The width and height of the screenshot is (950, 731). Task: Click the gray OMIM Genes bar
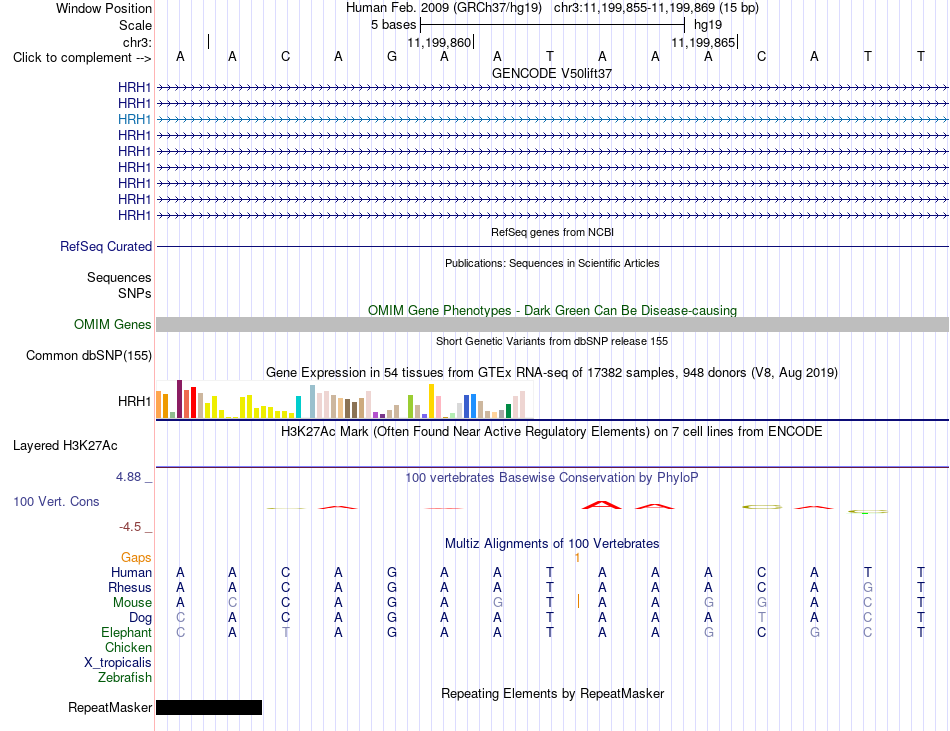click(x=552, y=325)
